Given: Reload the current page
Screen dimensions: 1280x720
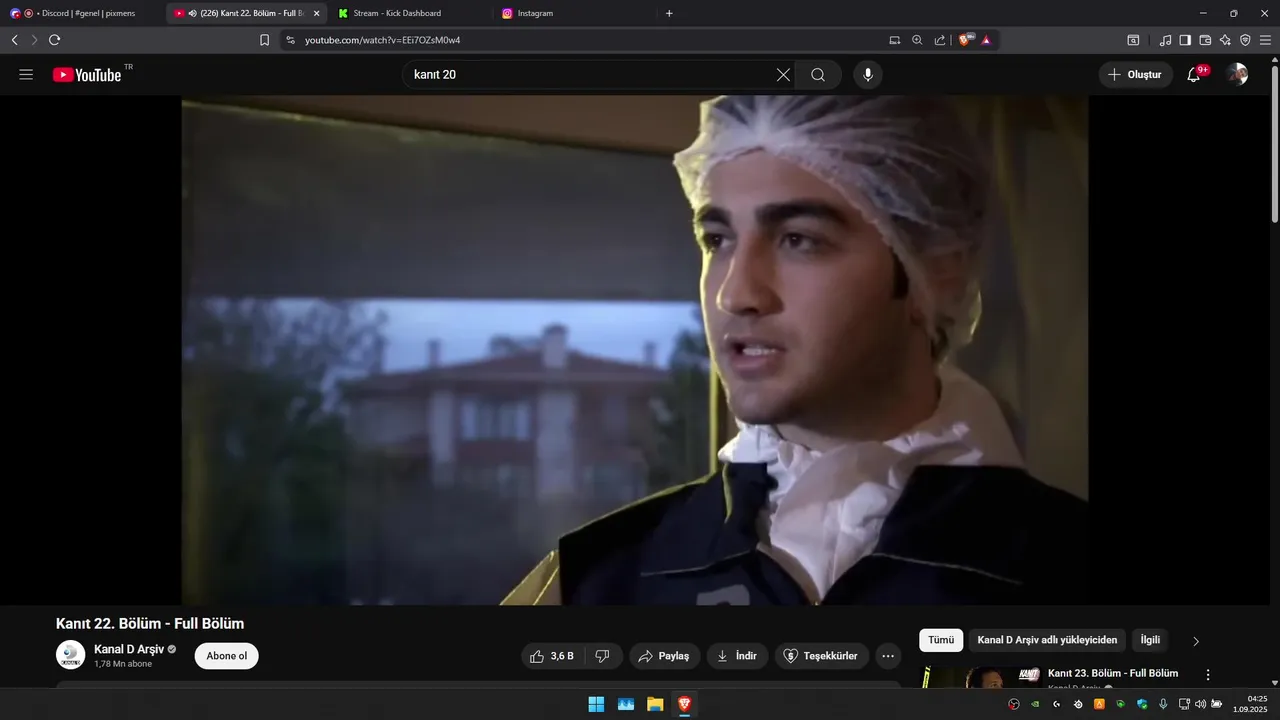Looking at the screenshot, I should [x=54, y=40].
